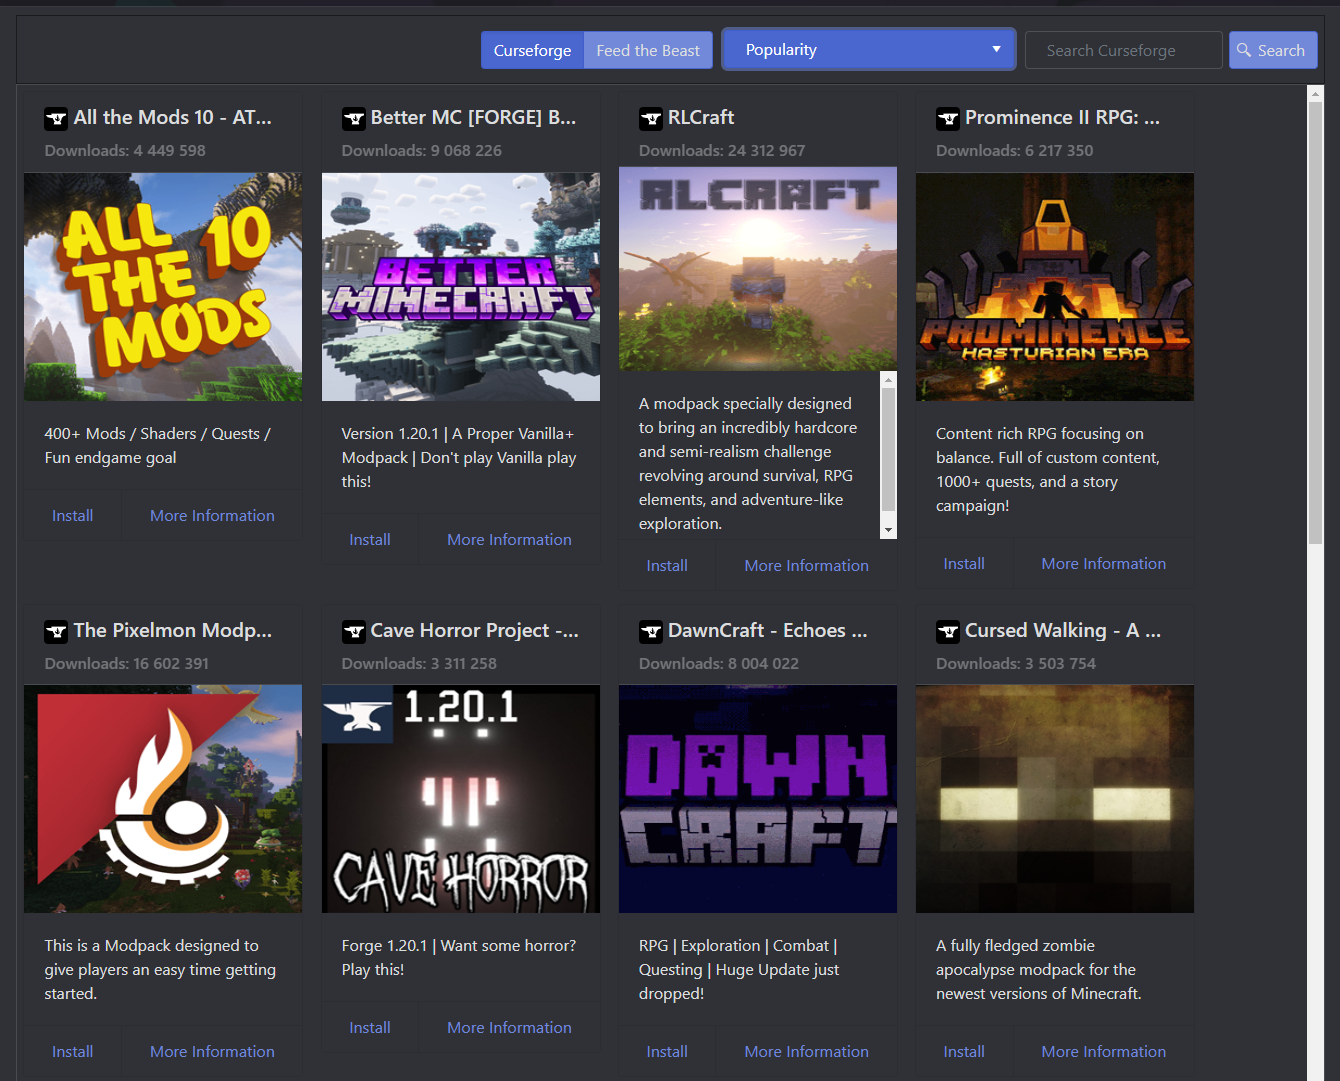Click the CurseForge anvil icon beside RLCraft
Image resolution: width=1340 pixels, height=1081 pixels.
(651, 119)
